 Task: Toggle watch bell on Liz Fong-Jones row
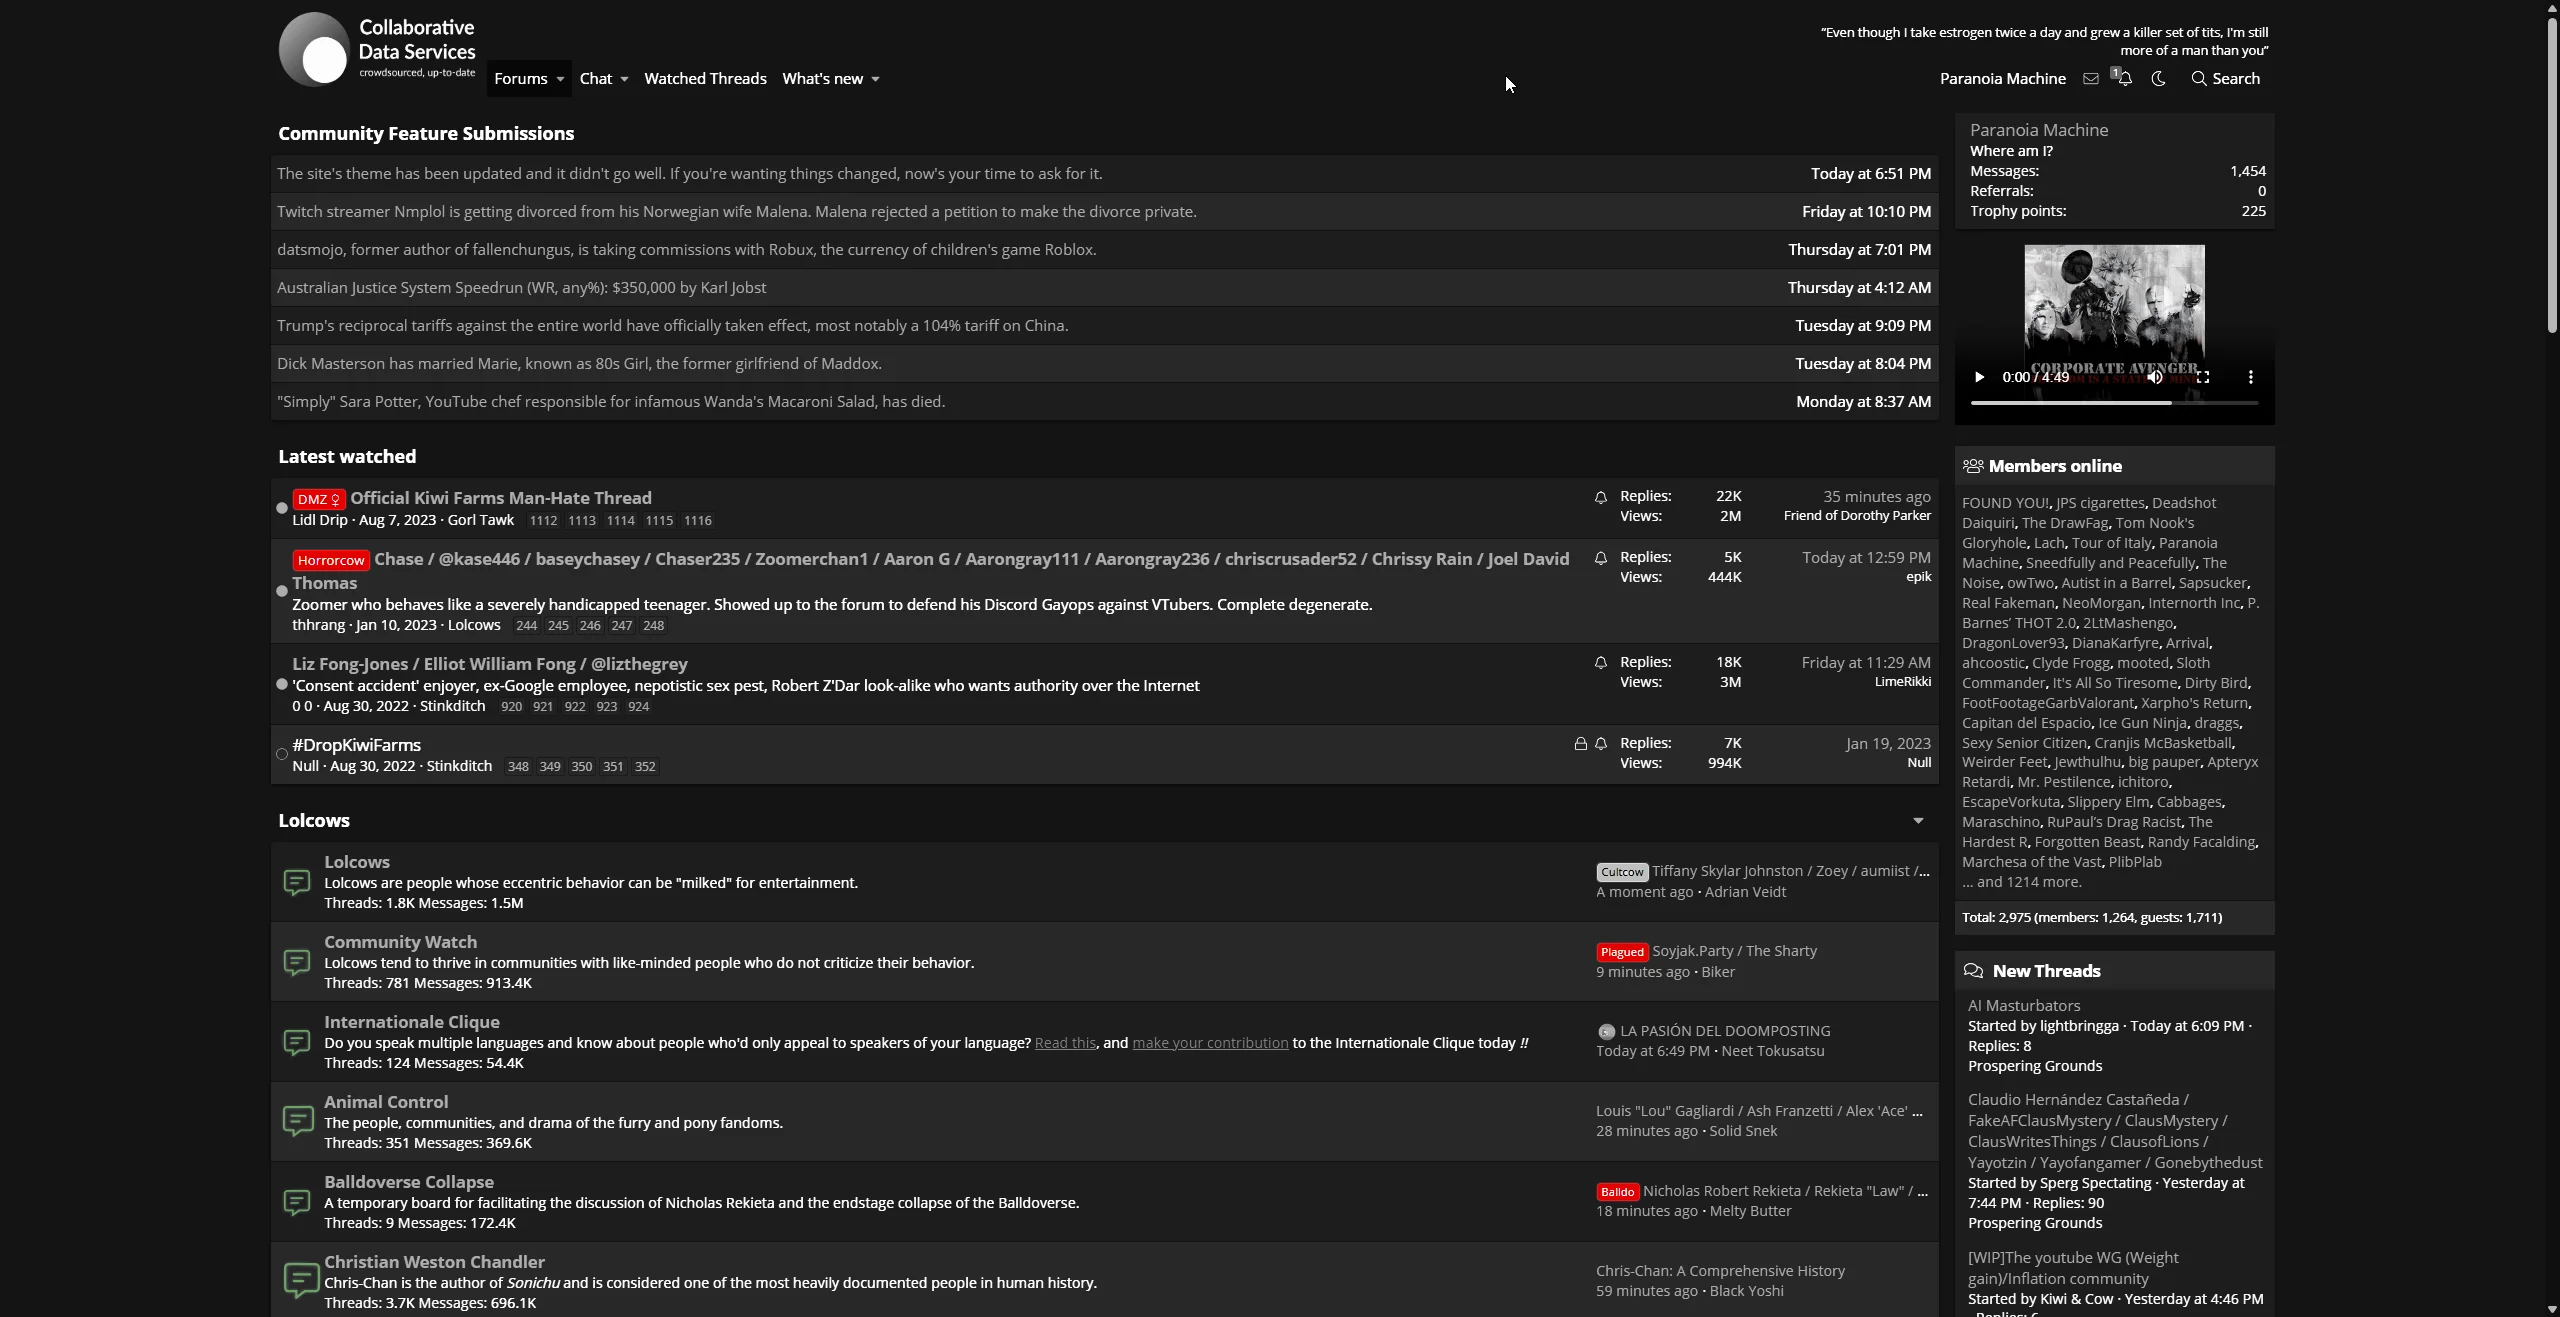[x=1601, y=663]
